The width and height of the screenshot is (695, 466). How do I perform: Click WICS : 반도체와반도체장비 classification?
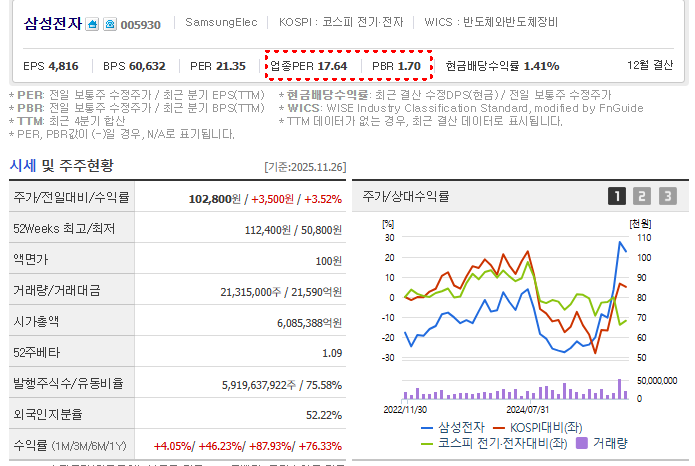[491, 22]
